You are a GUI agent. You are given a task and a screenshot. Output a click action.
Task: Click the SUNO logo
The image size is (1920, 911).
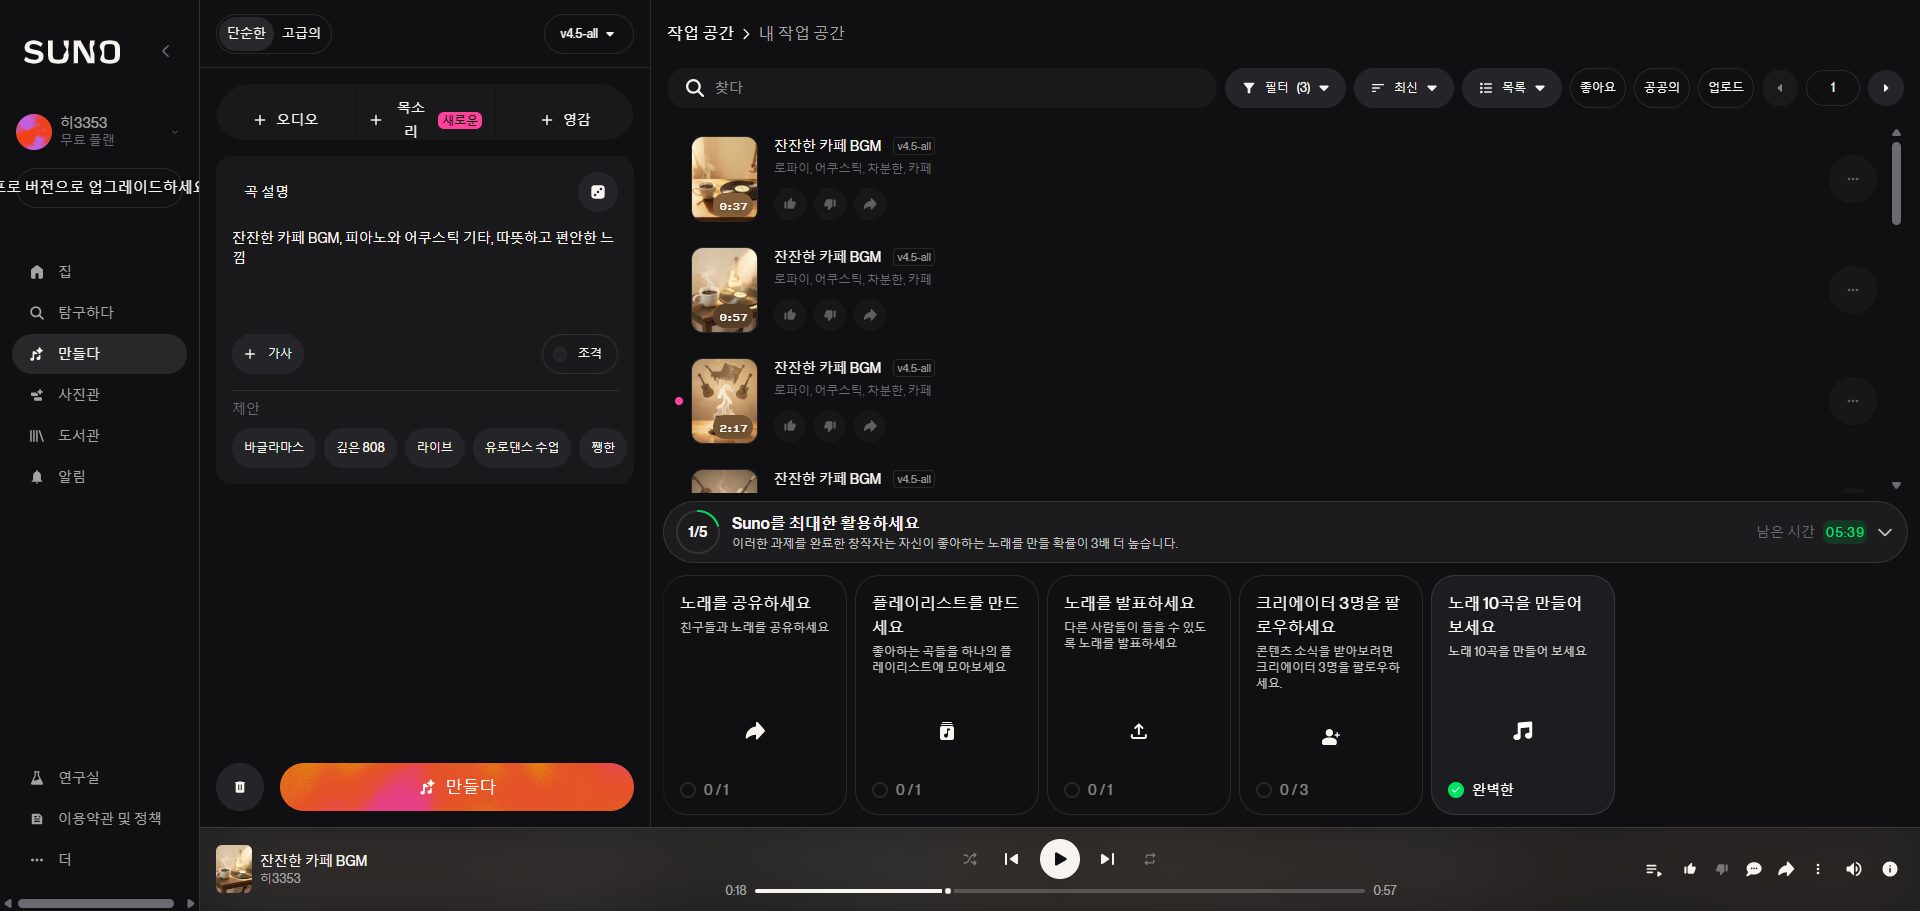[72, 52]
